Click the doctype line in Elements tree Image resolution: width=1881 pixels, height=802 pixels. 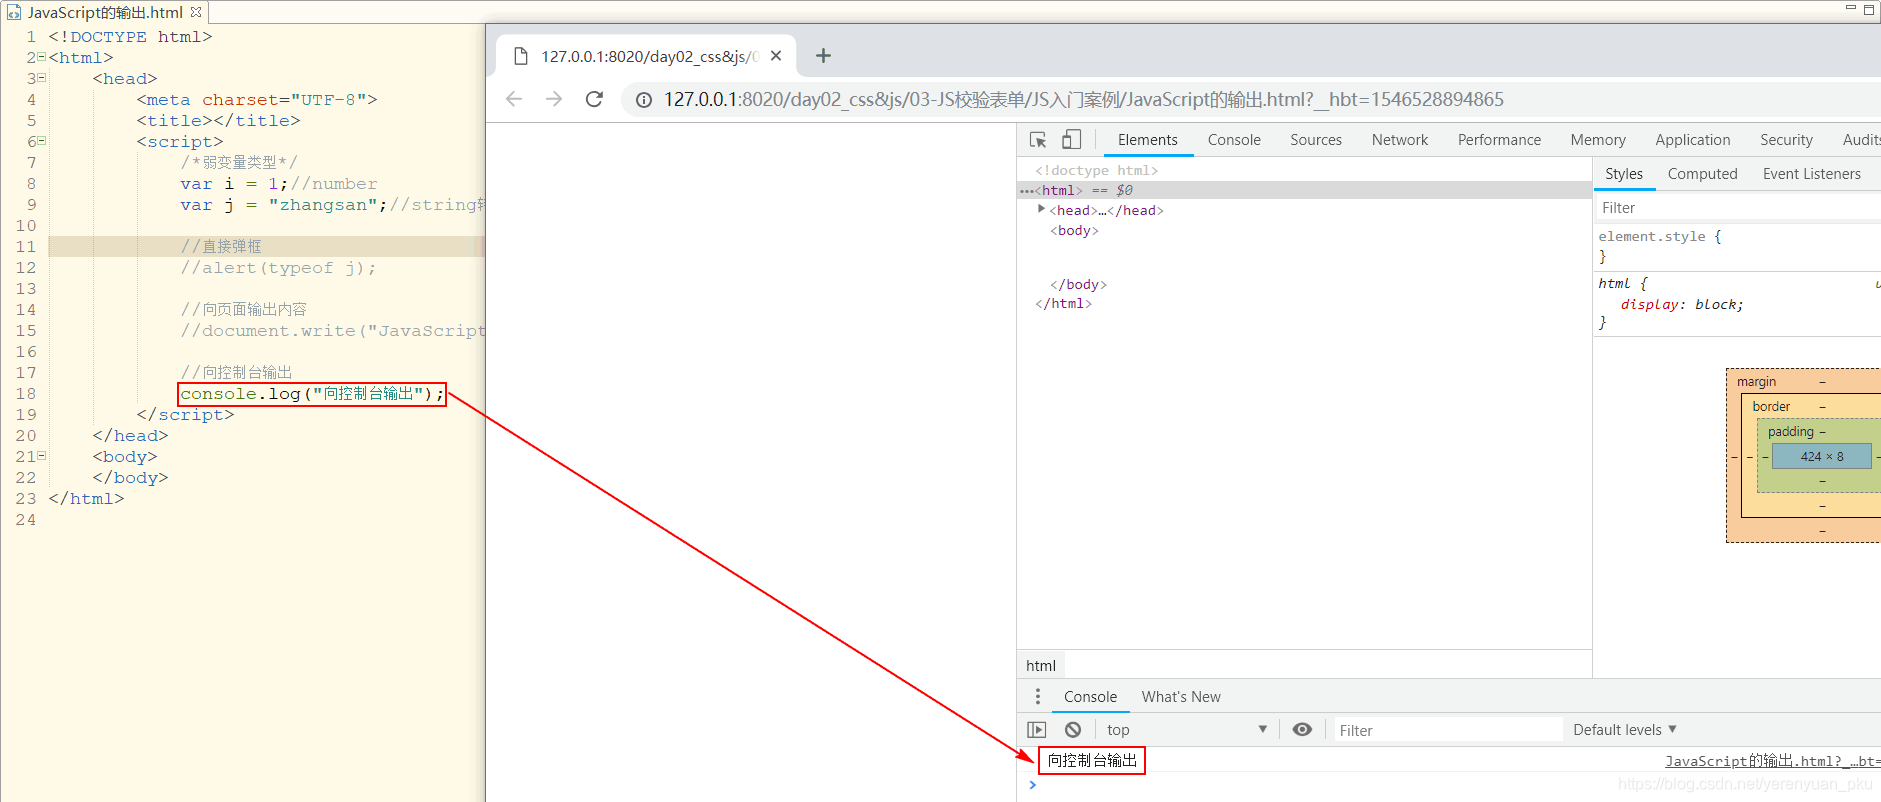(1096, 170)
